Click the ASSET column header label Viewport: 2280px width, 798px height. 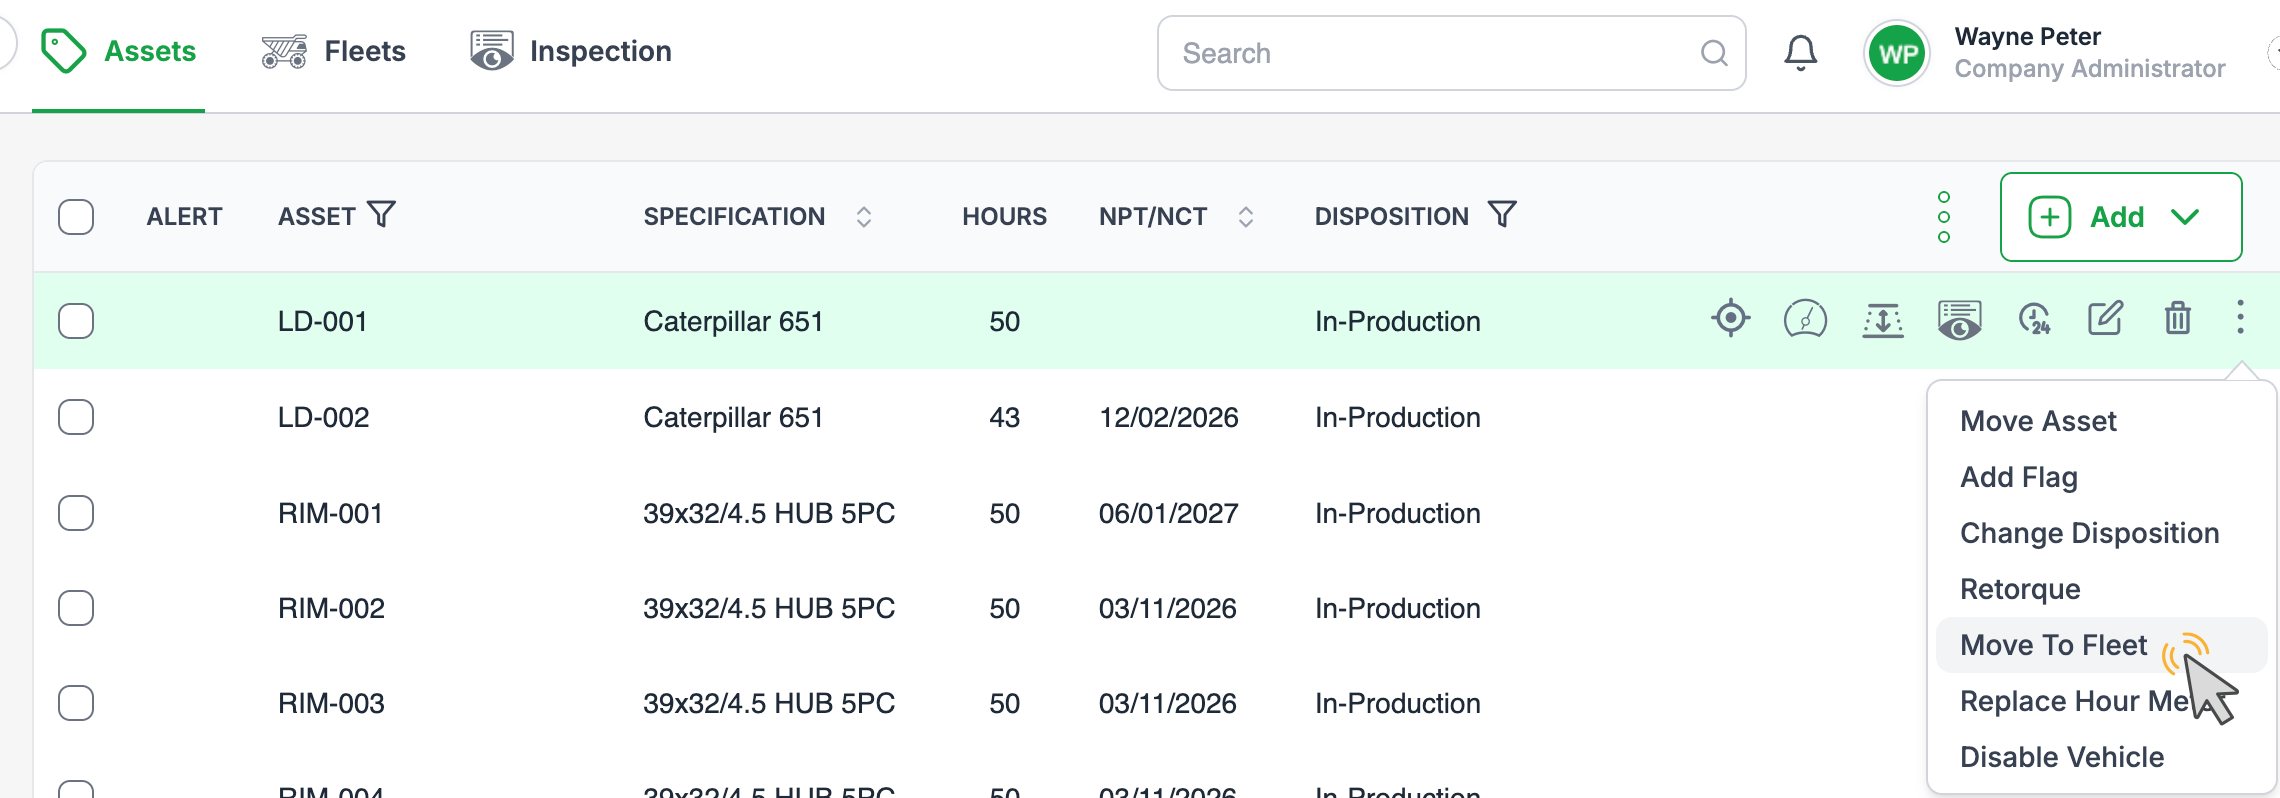pyautogui.click(x=316, y=217)
